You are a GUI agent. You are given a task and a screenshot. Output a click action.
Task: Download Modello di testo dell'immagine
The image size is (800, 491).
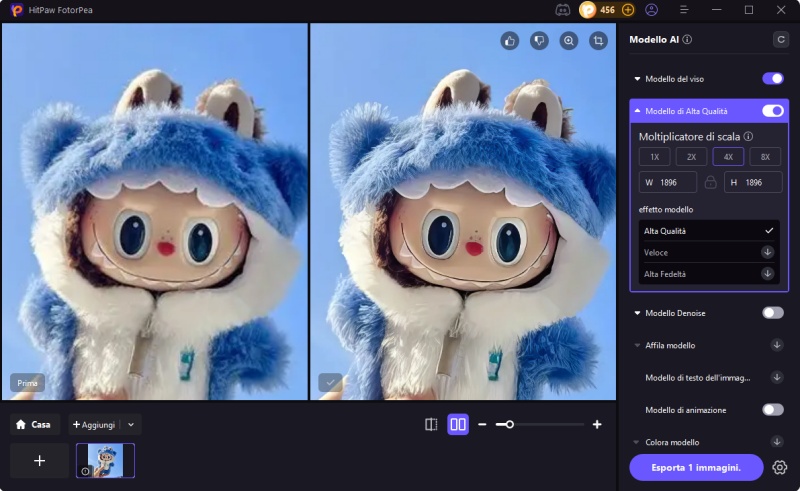[x=777, y=377]
